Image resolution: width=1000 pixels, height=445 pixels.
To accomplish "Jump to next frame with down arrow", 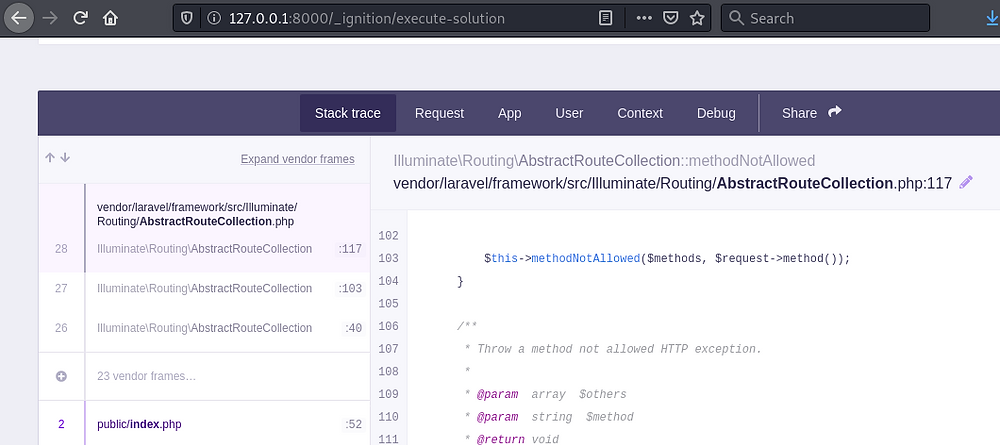I will click(65, 157).
